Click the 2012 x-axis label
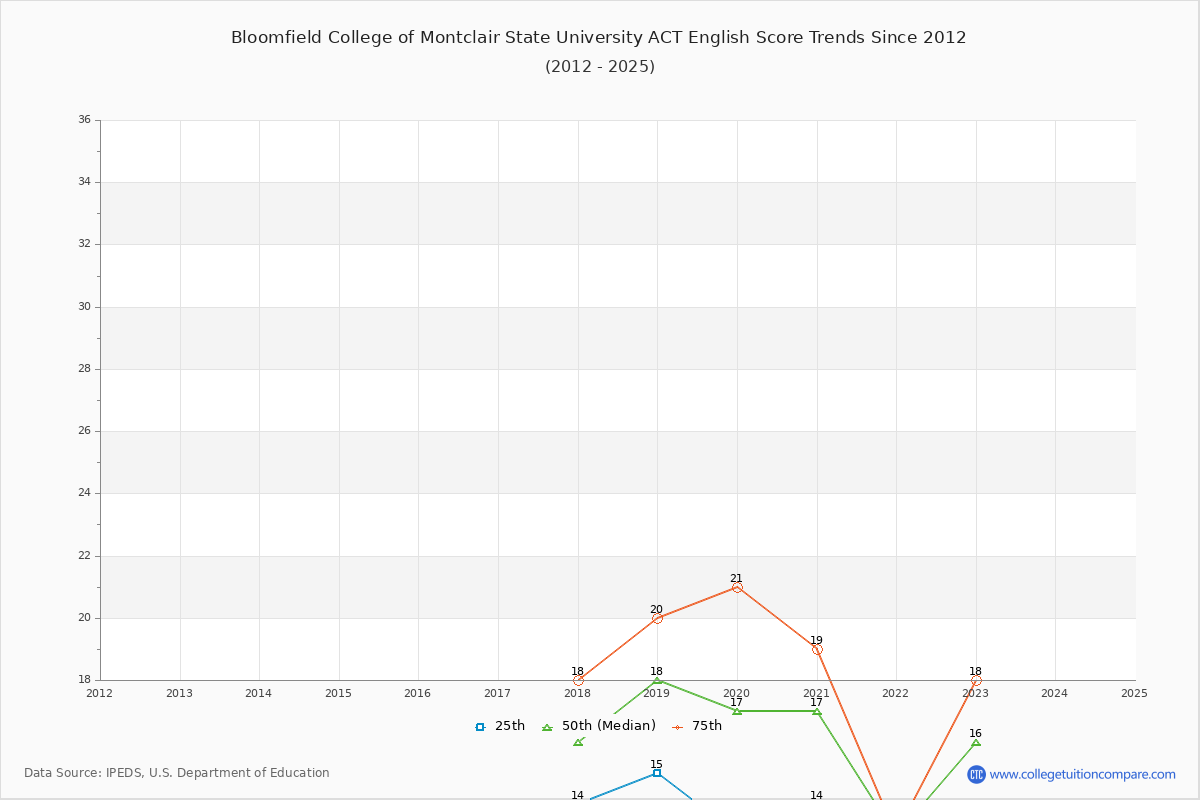1200x800 pixels. tap(100, 693)
